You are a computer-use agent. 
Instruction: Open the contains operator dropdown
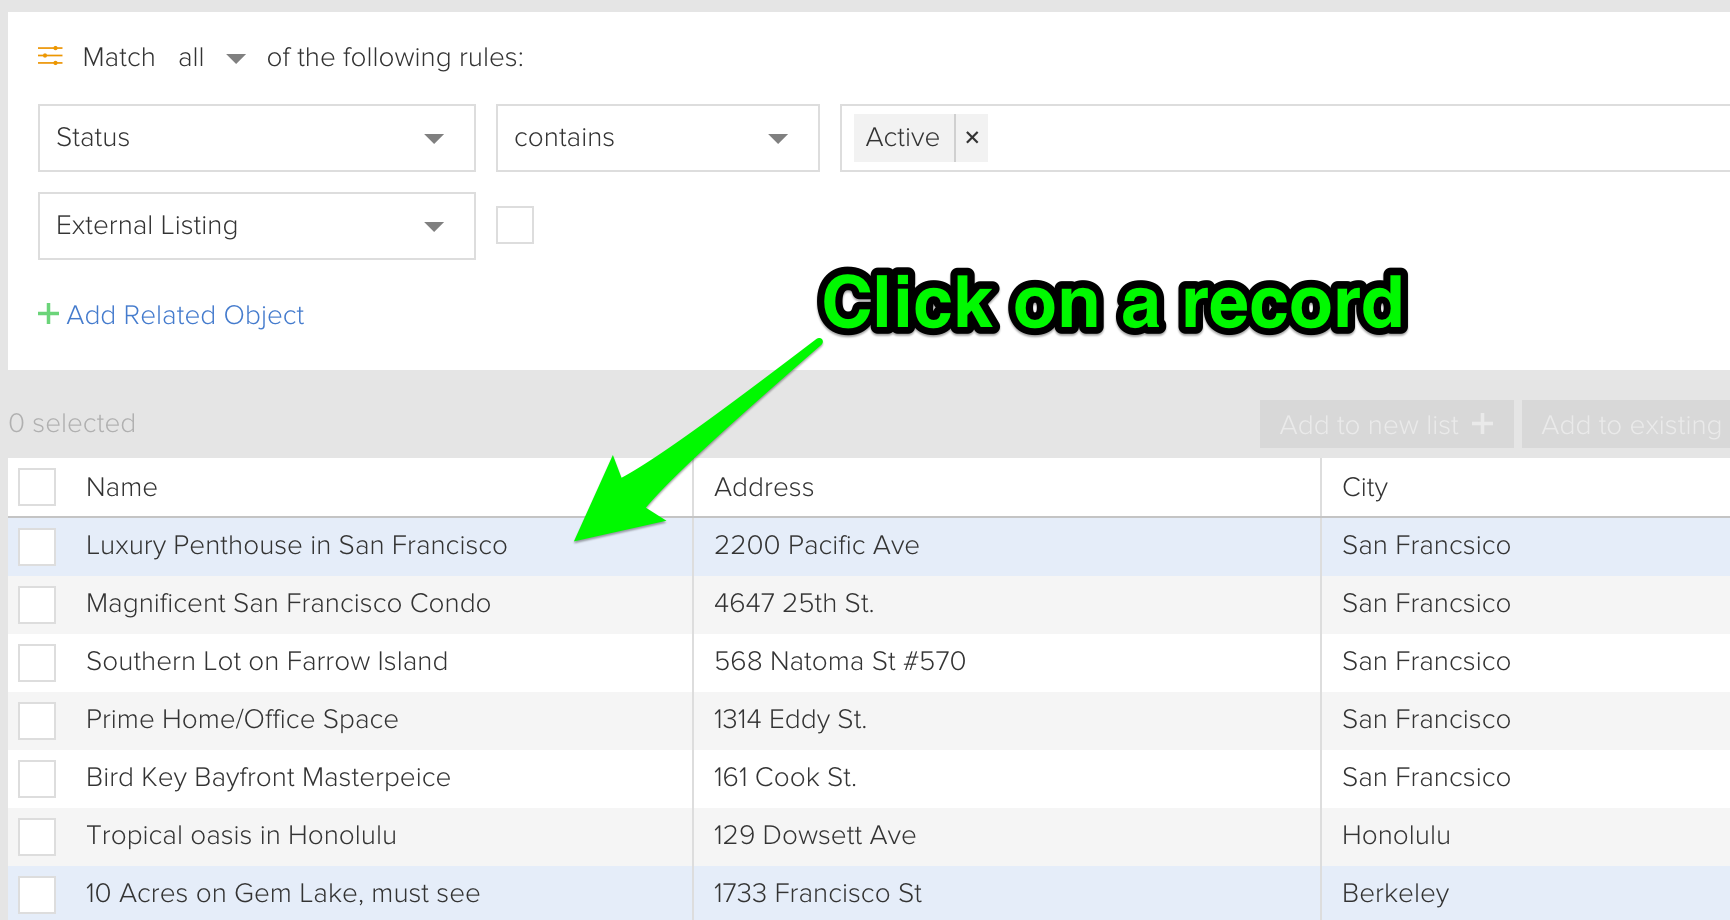coord(657,138)
